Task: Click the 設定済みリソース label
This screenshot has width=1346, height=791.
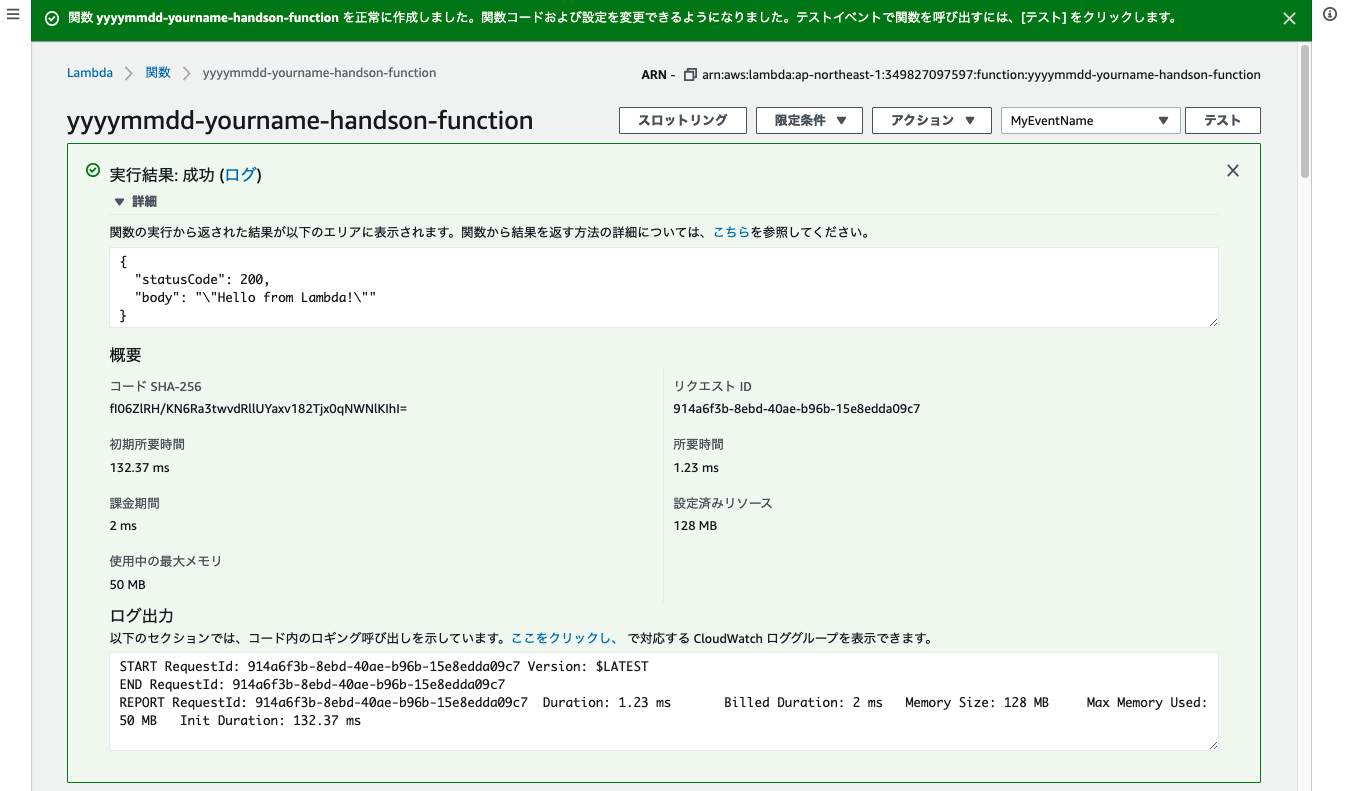Action: (x=723, y=503)
